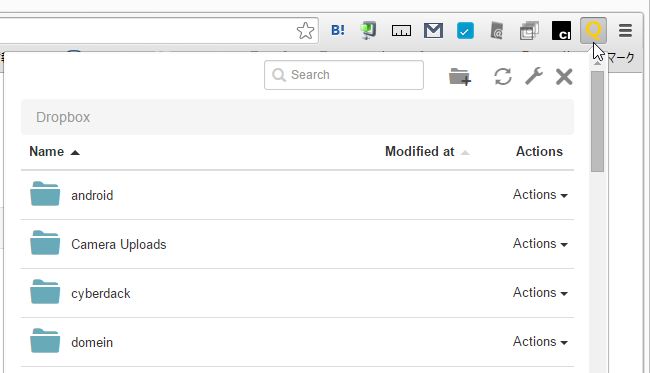Expand Actions dropdown for android folder
This screenshot has height=373, width=650.
[540, 194]
